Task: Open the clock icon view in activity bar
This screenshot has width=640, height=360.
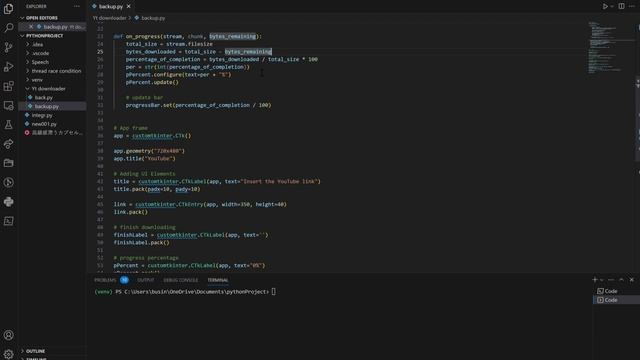Action: click(9, 182)
